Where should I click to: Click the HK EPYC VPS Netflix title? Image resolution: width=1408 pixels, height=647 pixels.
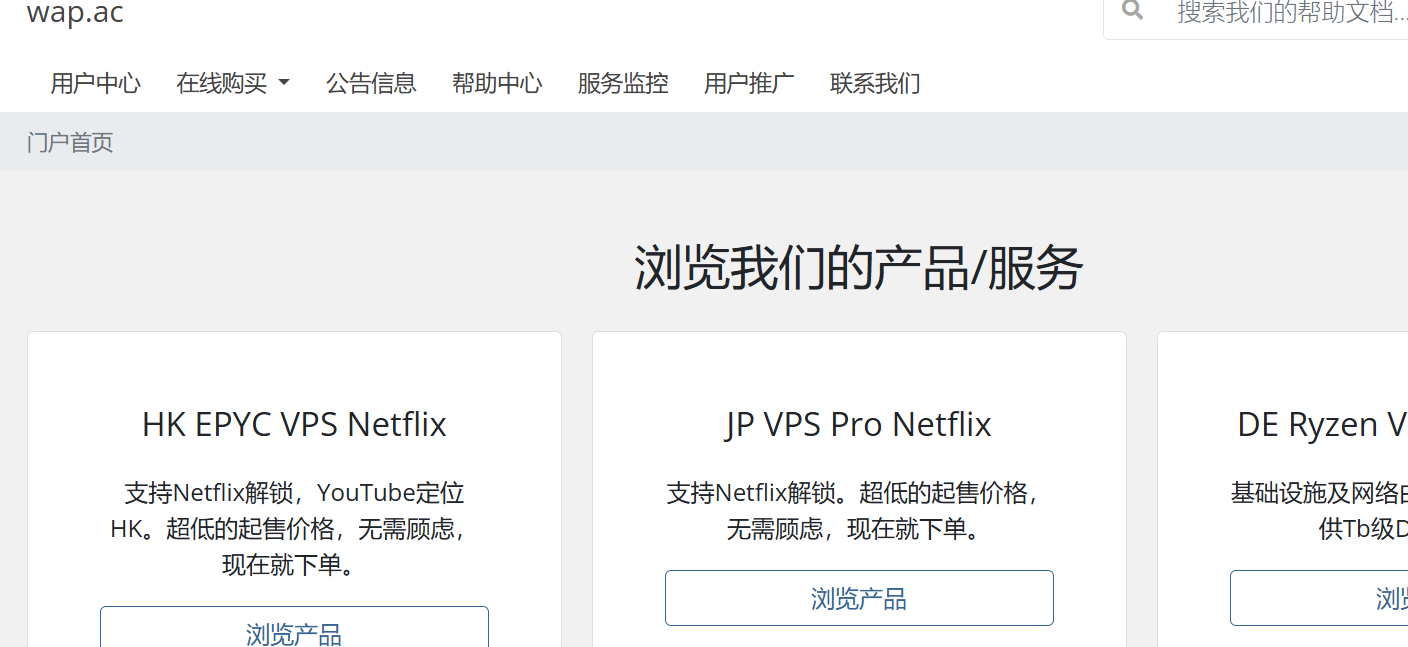(294, 425)
